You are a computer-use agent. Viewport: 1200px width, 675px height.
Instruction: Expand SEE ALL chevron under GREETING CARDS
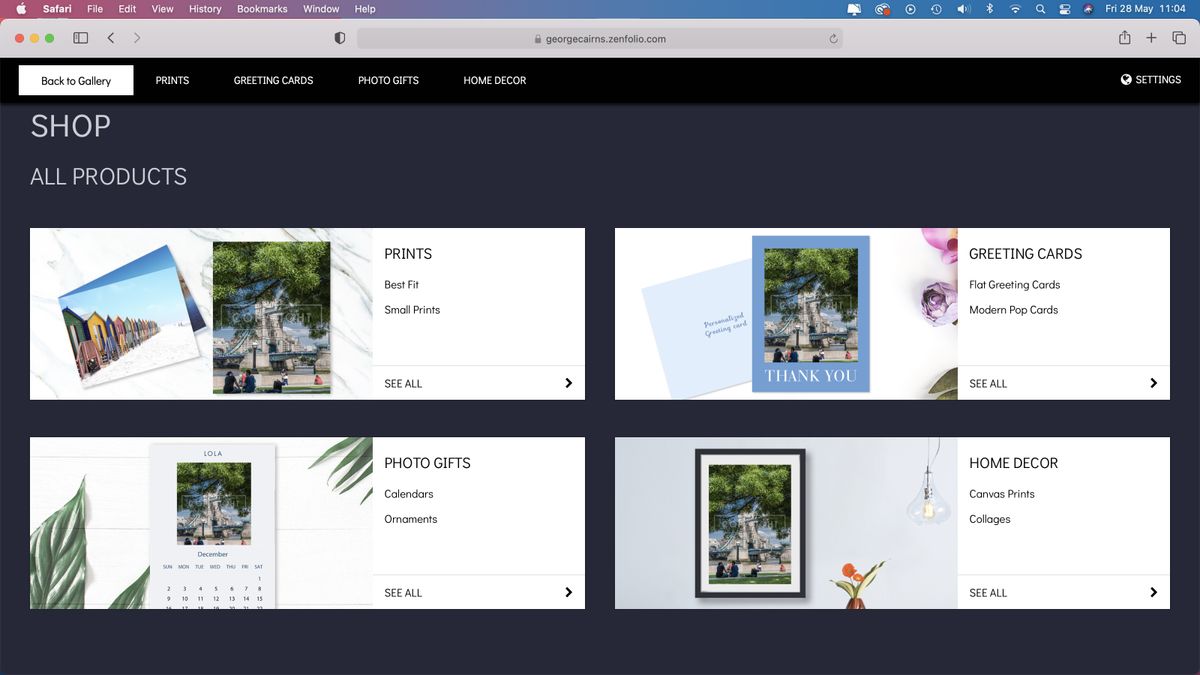tap(1153, 383)
